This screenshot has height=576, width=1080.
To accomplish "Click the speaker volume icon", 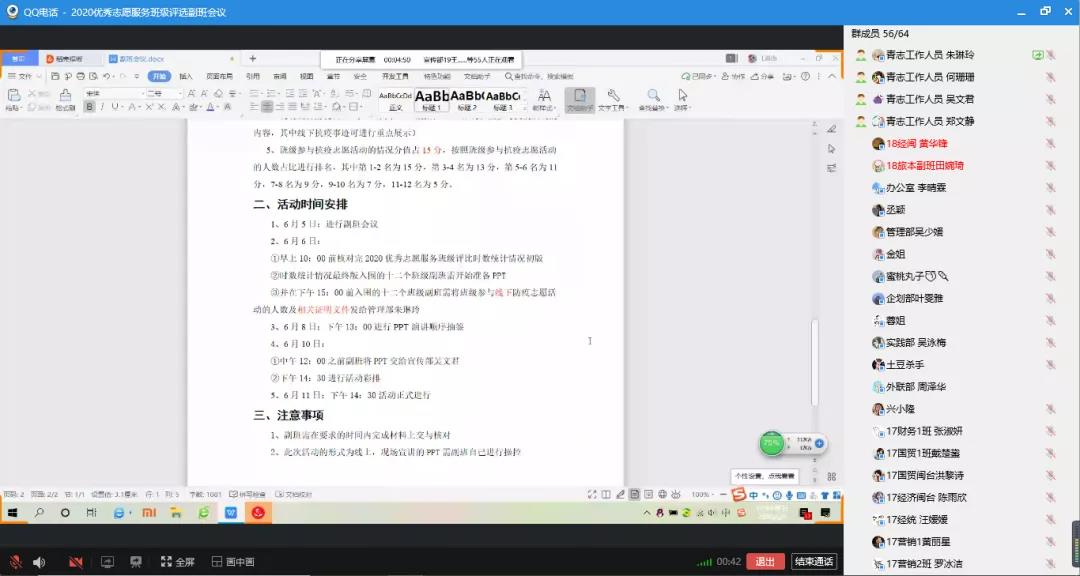I will coord(38,562).
